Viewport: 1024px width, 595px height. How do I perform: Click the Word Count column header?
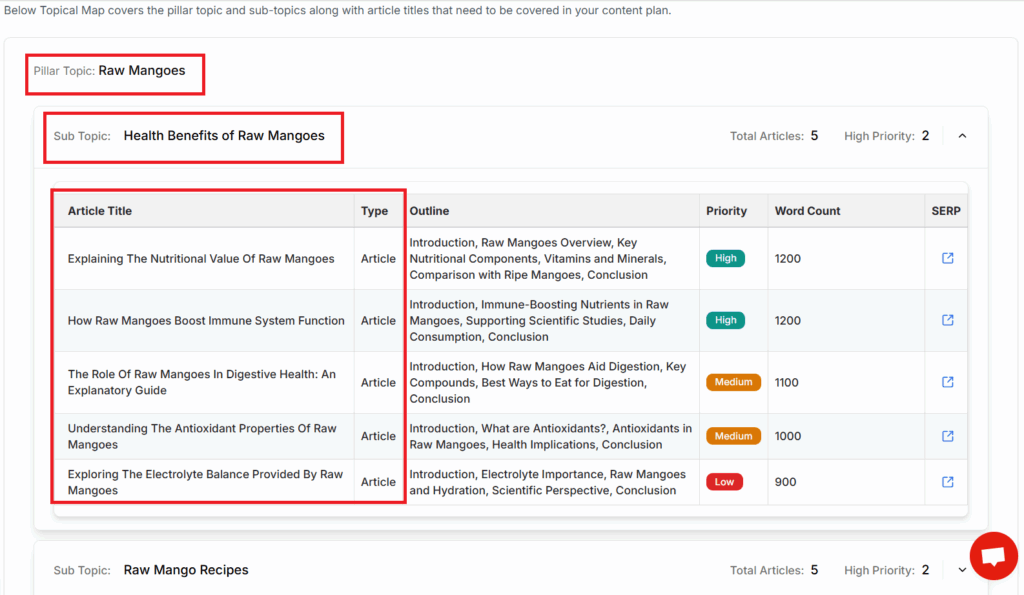[x=807, y=211]
